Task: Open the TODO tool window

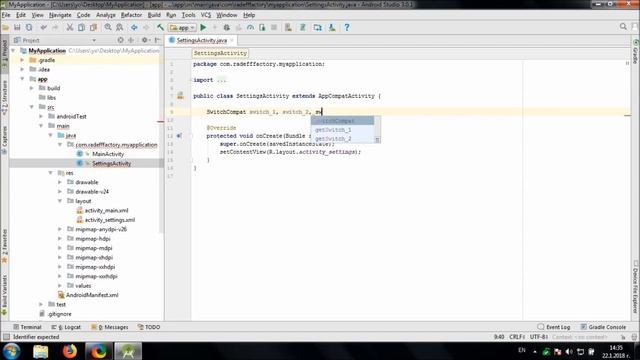Action: [149, 327]
